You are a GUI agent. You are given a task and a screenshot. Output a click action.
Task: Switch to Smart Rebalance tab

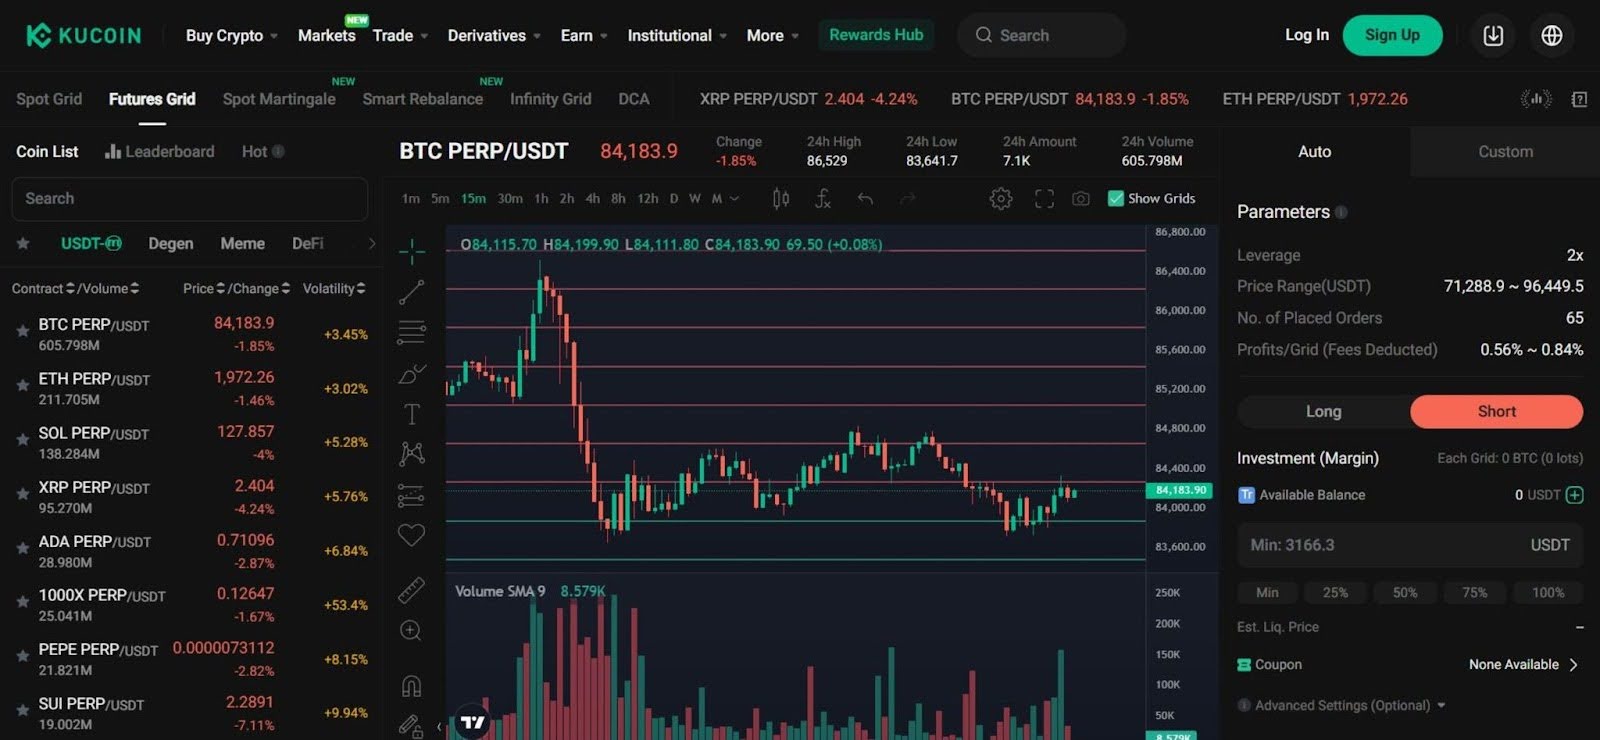pyautogui.click(x=422, y=99)
